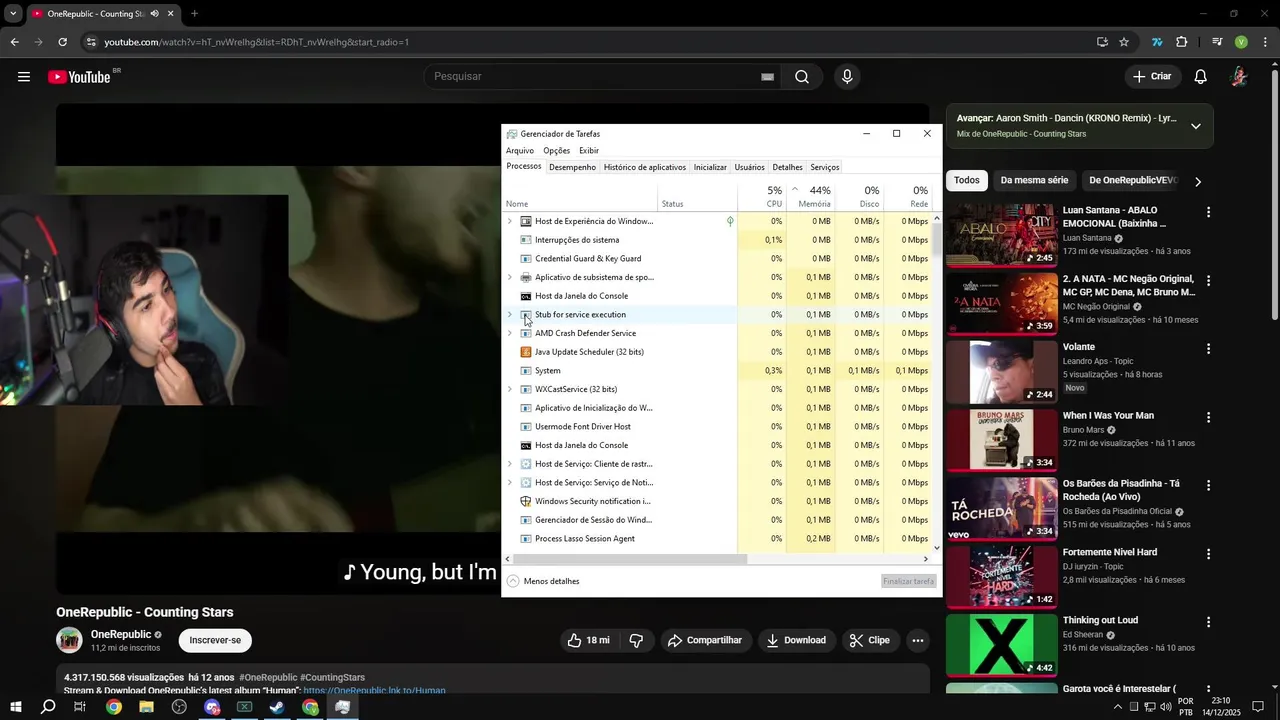
Task: Select Todos filter chip
Action: point(967,180)
